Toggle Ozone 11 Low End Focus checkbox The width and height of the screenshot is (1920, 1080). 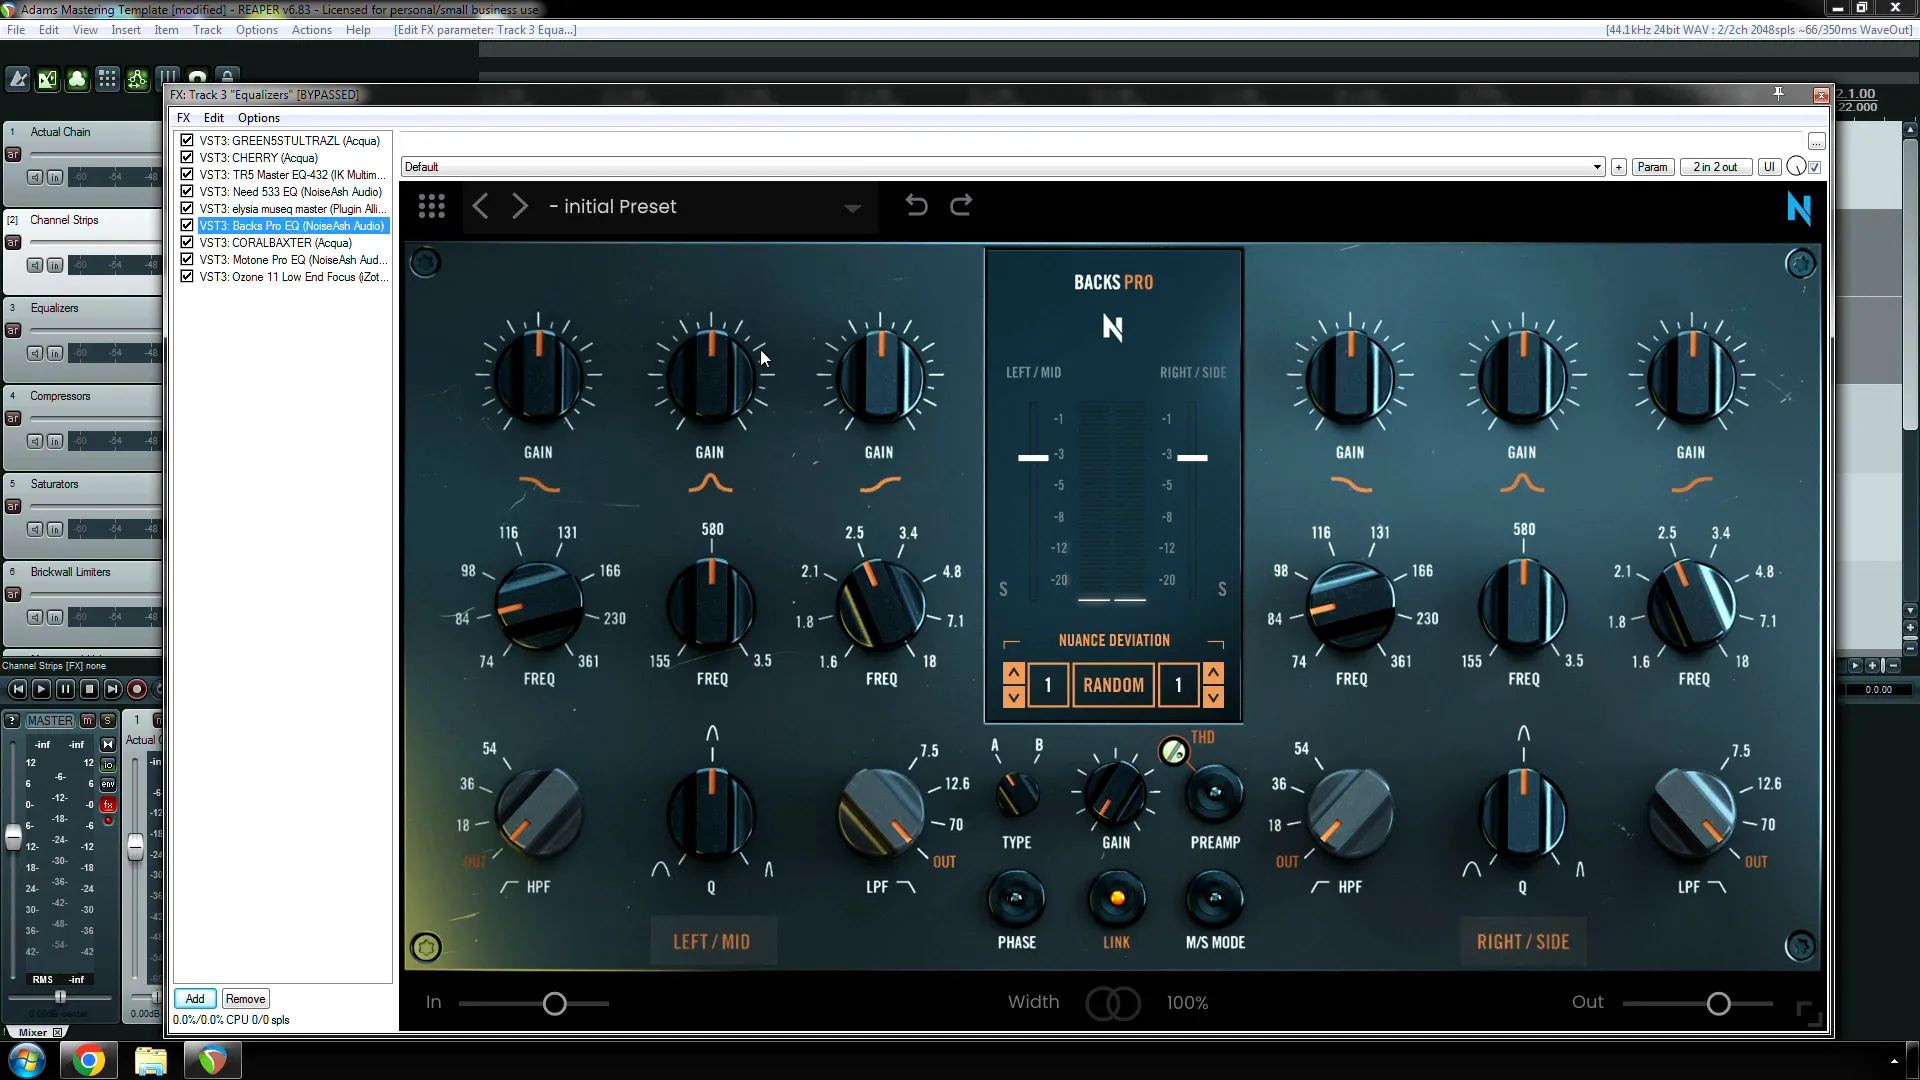click(x=187, y=277)
